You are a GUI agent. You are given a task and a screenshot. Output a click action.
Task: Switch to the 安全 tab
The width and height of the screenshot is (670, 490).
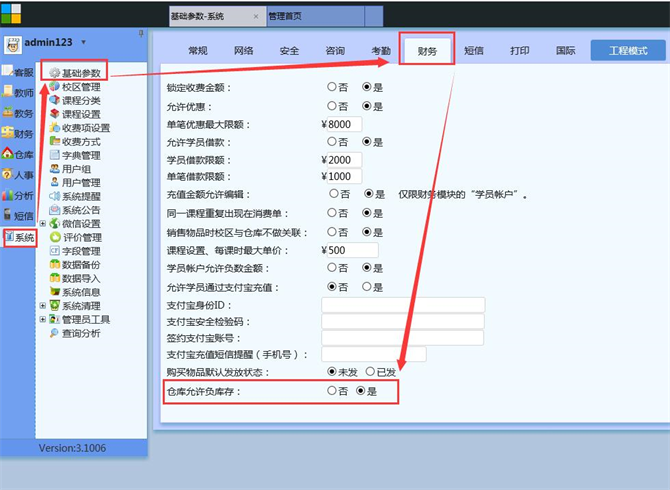[x=289, y=51]
